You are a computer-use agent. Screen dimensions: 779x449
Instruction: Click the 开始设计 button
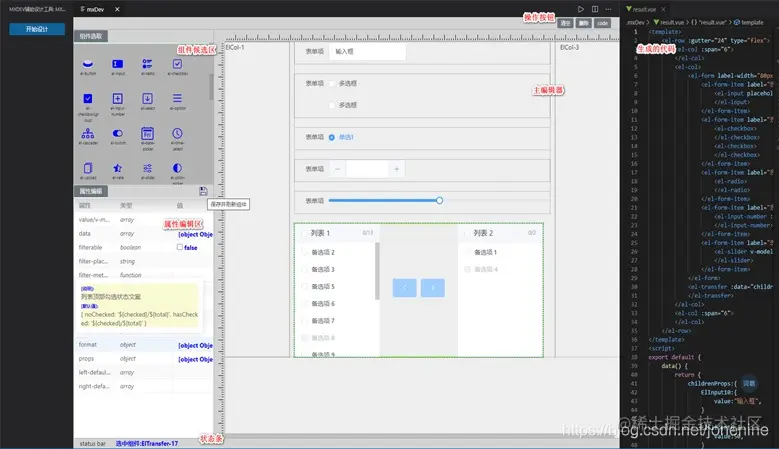tap(37, 29)
